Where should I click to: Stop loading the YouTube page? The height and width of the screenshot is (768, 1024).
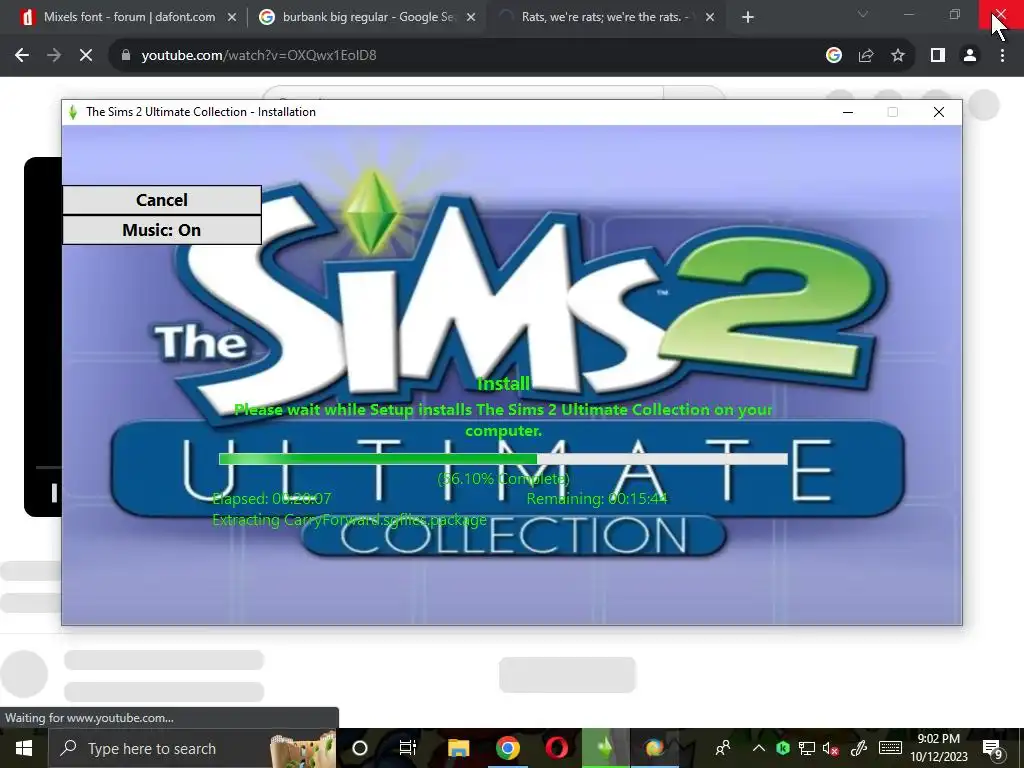86,56
